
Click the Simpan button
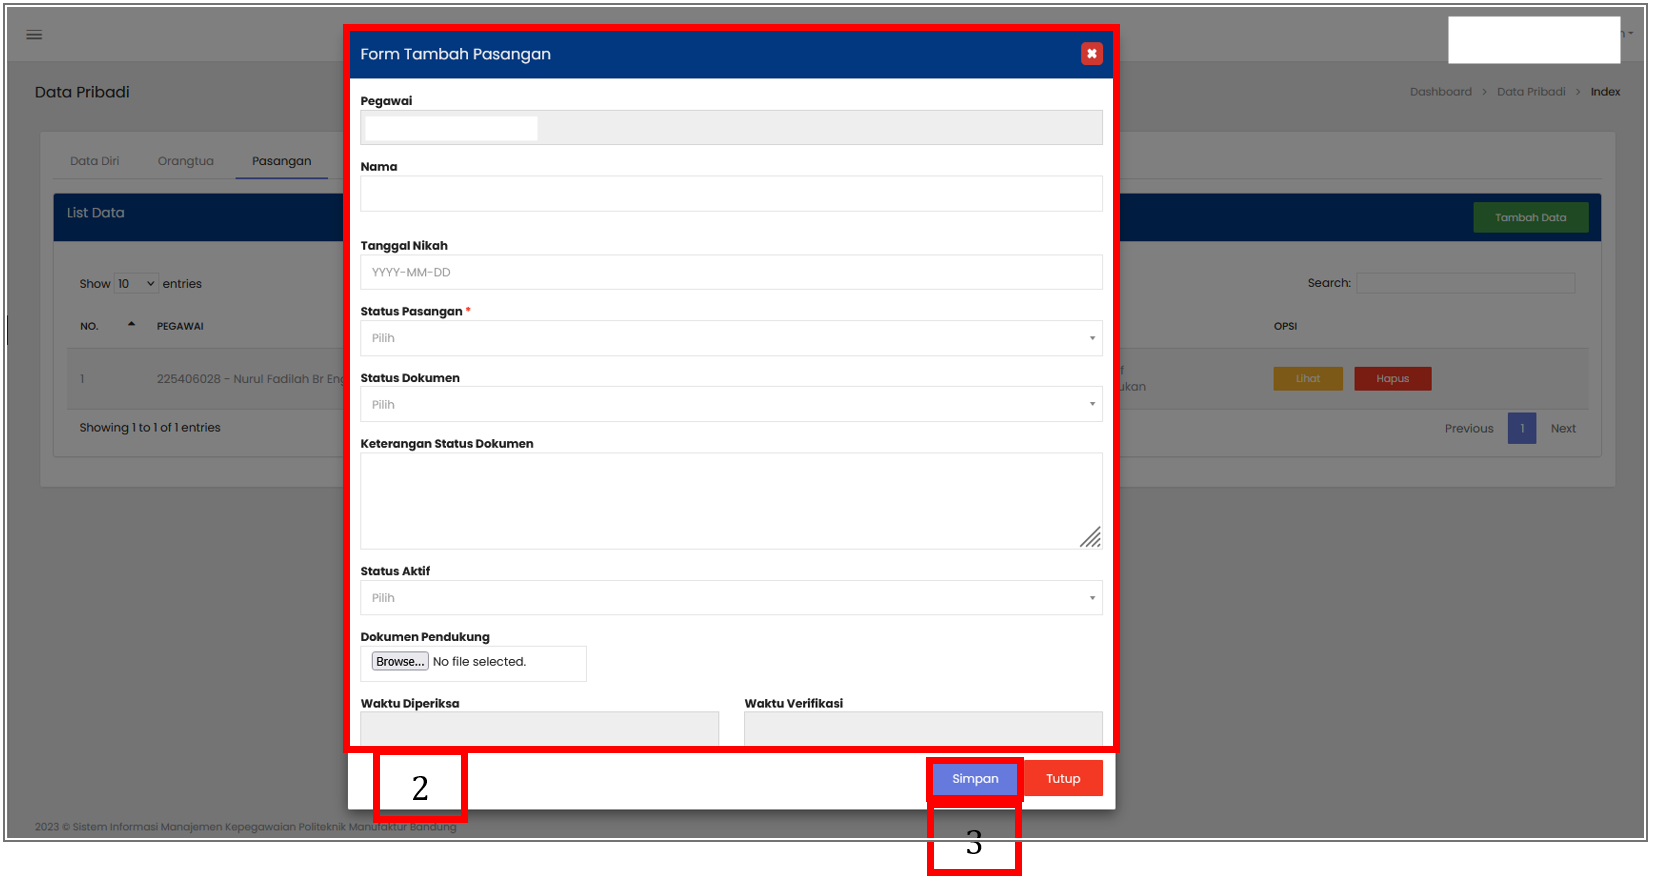click(x=974, y=779)
